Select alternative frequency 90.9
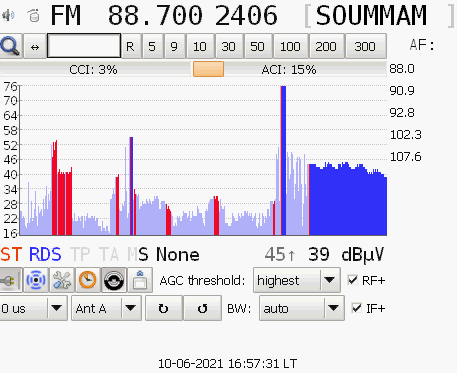 402,91
